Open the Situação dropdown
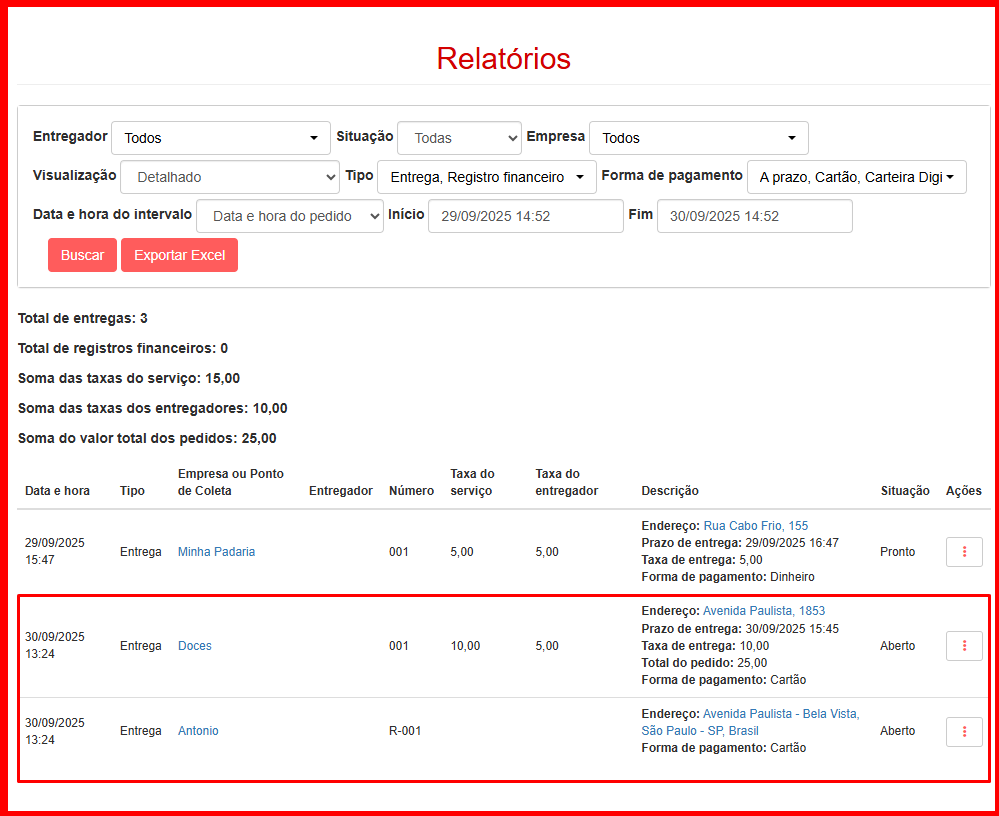The height and width of the screenshot is (816, 999). pyautogui.click(x=459, y=138)
